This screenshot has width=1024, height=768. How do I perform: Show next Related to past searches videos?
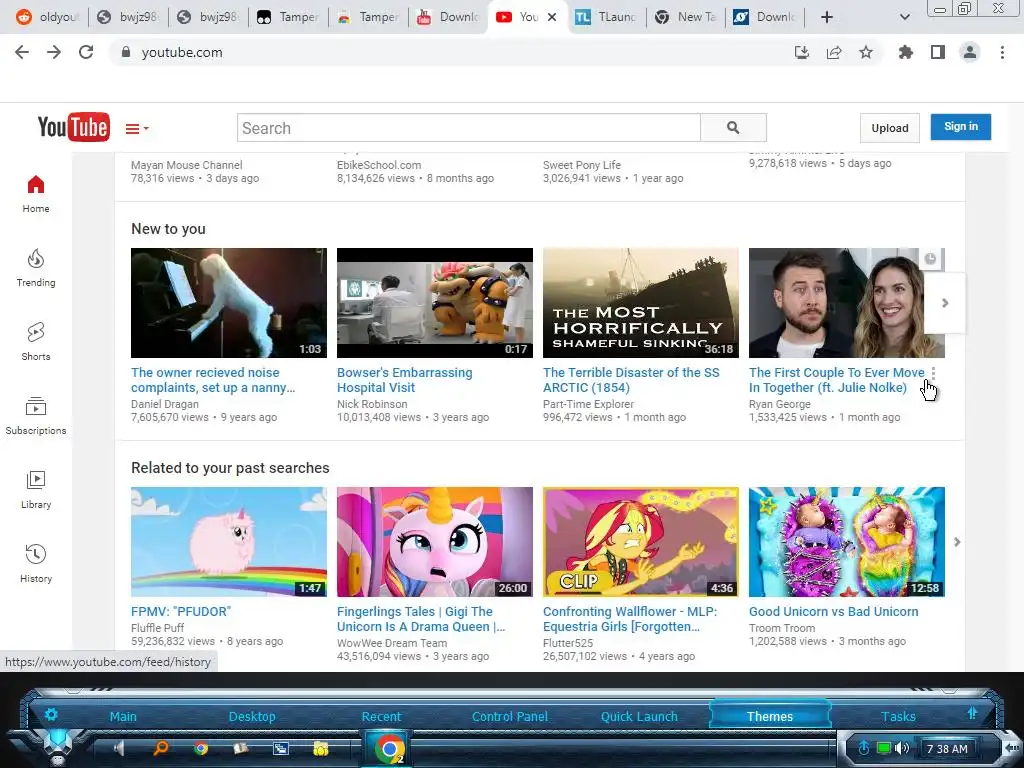(957, 542)
